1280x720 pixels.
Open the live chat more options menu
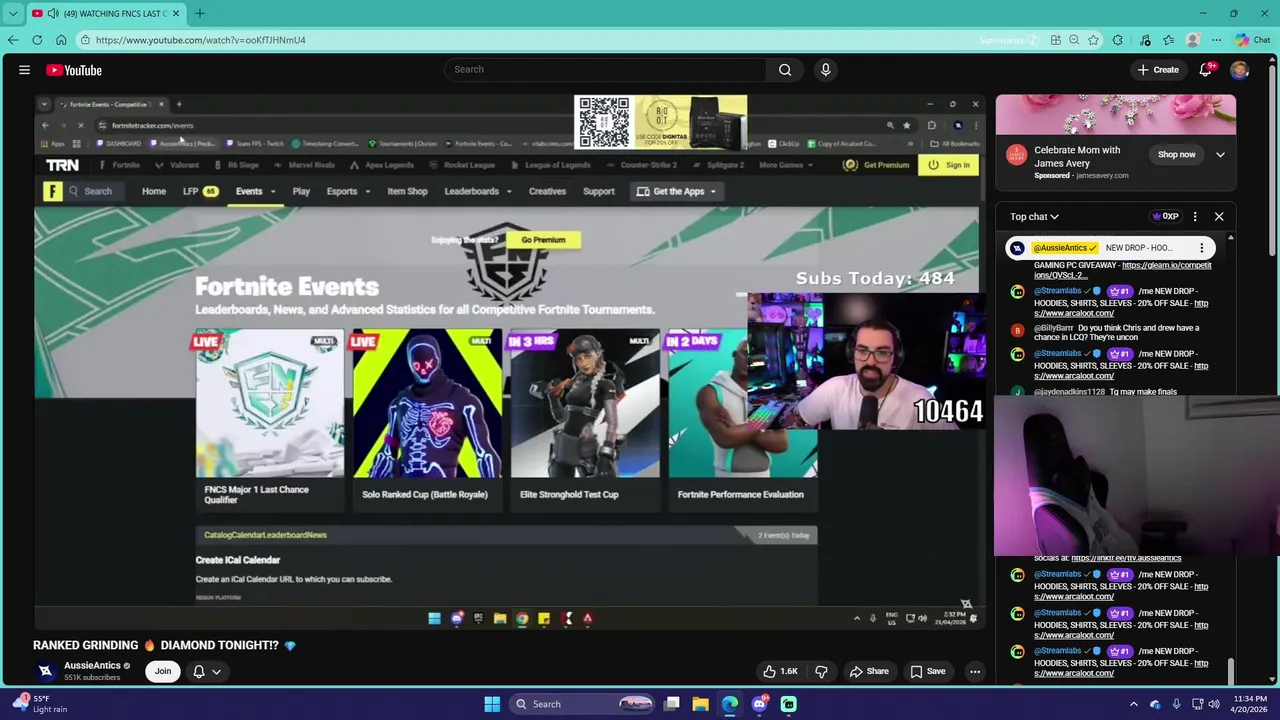coord(1195,216)
